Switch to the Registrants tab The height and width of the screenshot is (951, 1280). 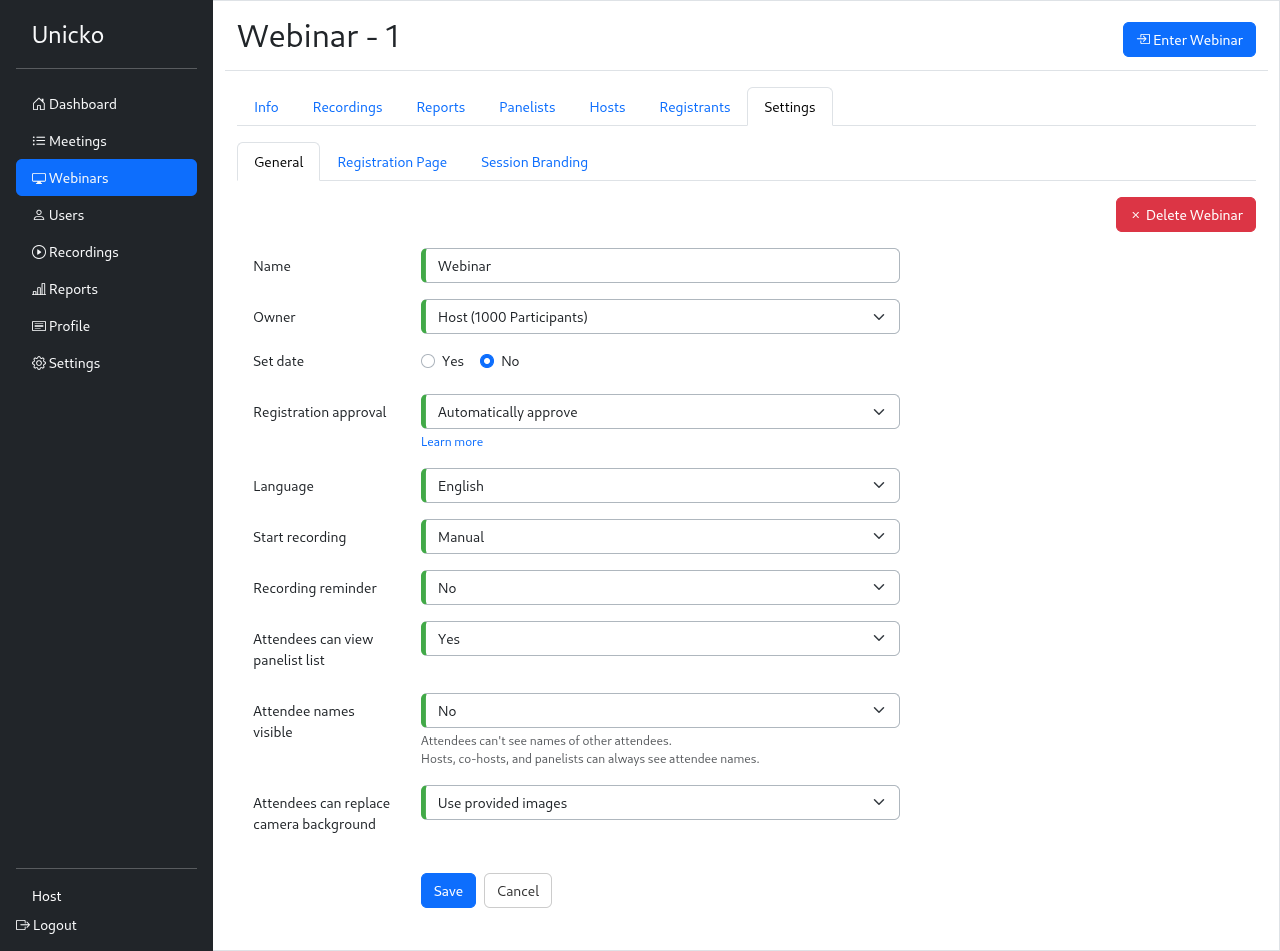click(695, 107)
